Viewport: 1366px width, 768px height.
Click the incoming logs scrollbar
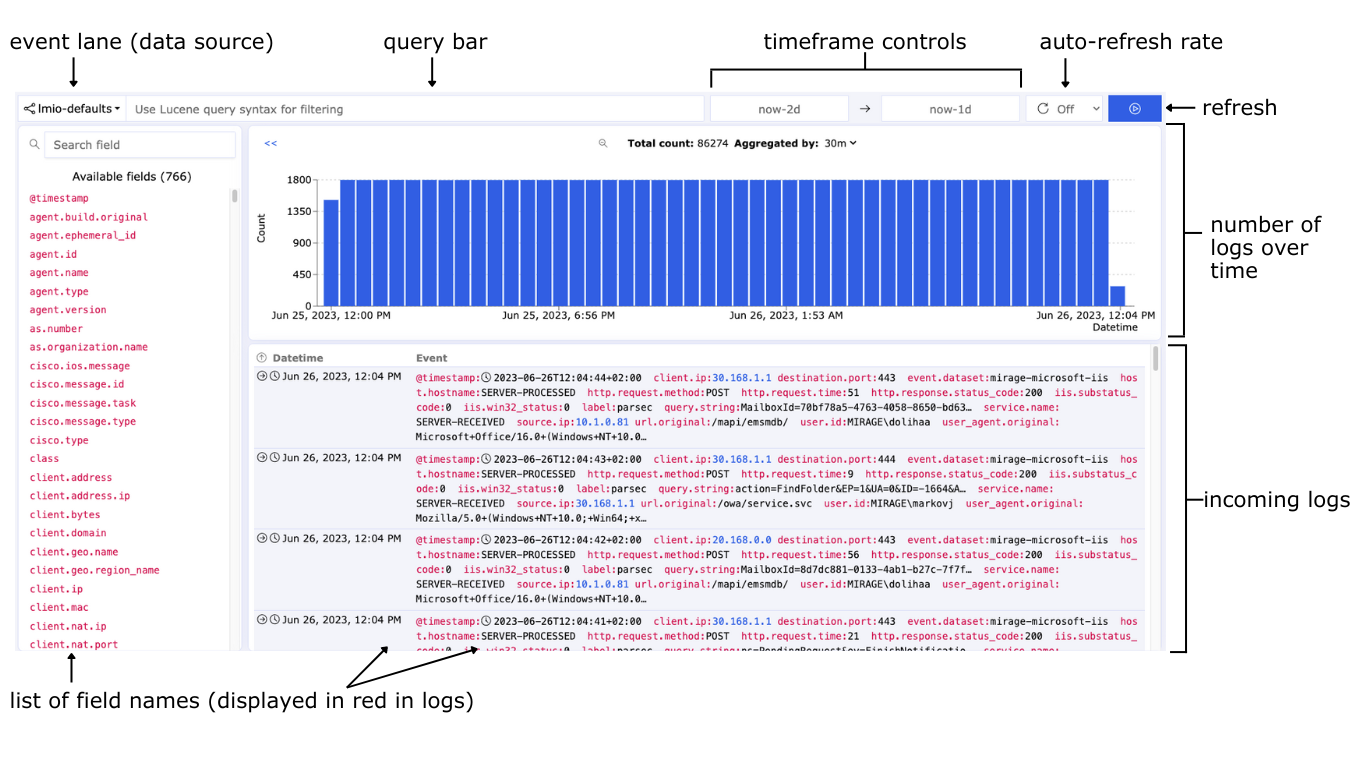[x=1156, y=358]
